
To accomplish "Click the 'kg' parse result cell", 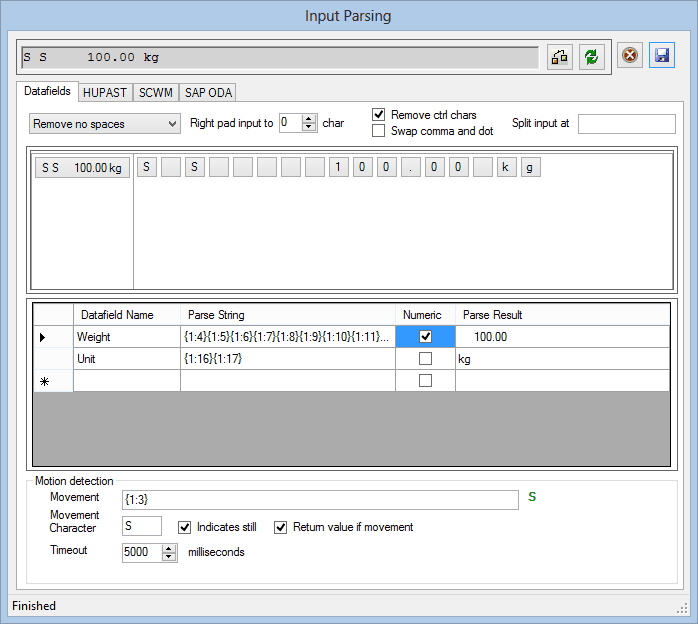I will tap(562, 359).
